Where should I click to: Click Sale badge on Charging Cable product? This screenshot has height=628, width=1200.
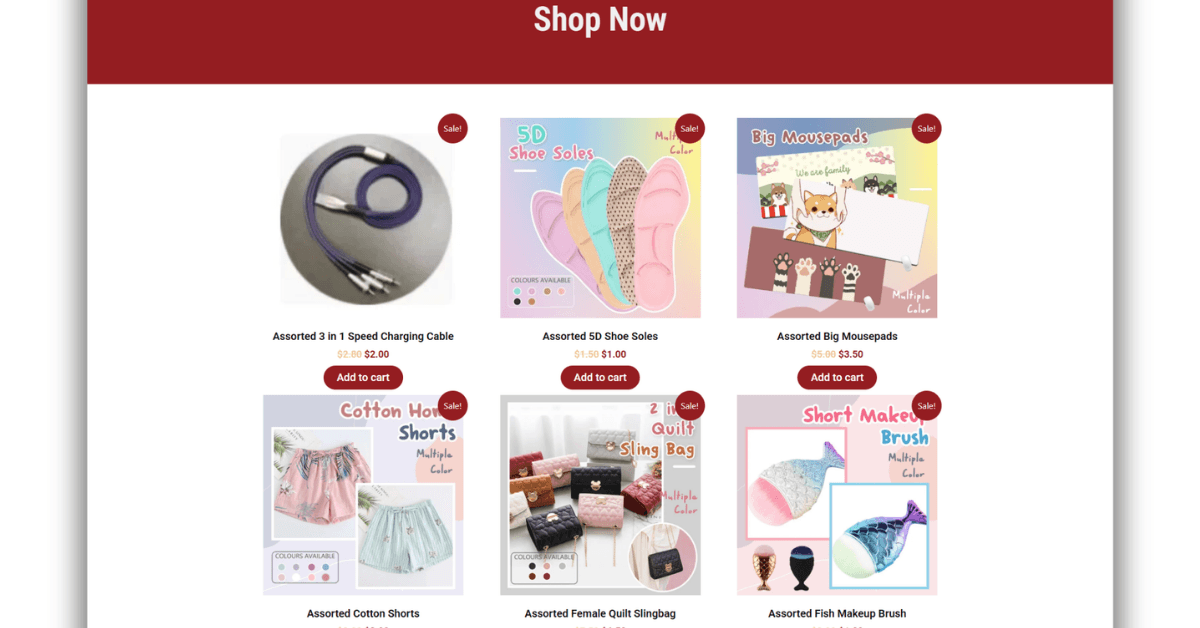pyautogui.click(x=453, y=128)
